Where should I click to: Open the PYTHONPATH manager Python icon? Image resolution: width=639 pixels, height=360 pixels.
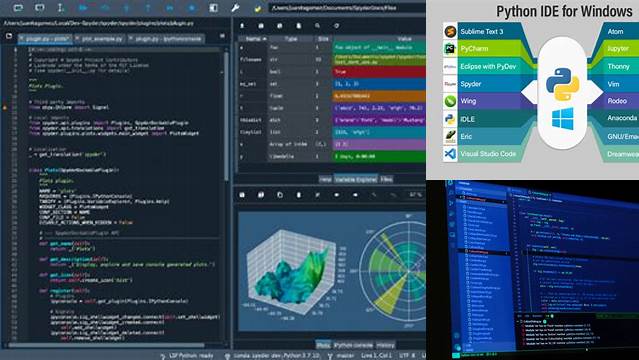click(x=258, y=8)
